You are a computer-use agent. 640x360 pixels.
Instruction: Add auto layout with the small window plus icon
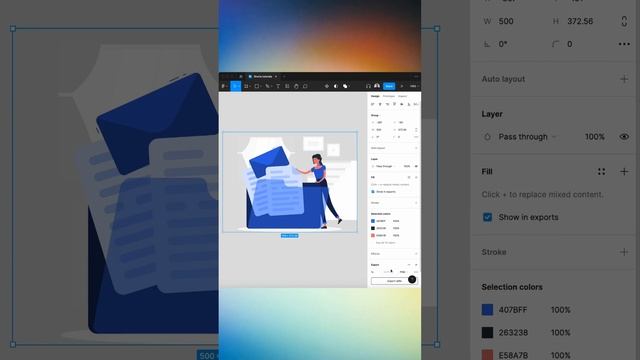(416, 148)
